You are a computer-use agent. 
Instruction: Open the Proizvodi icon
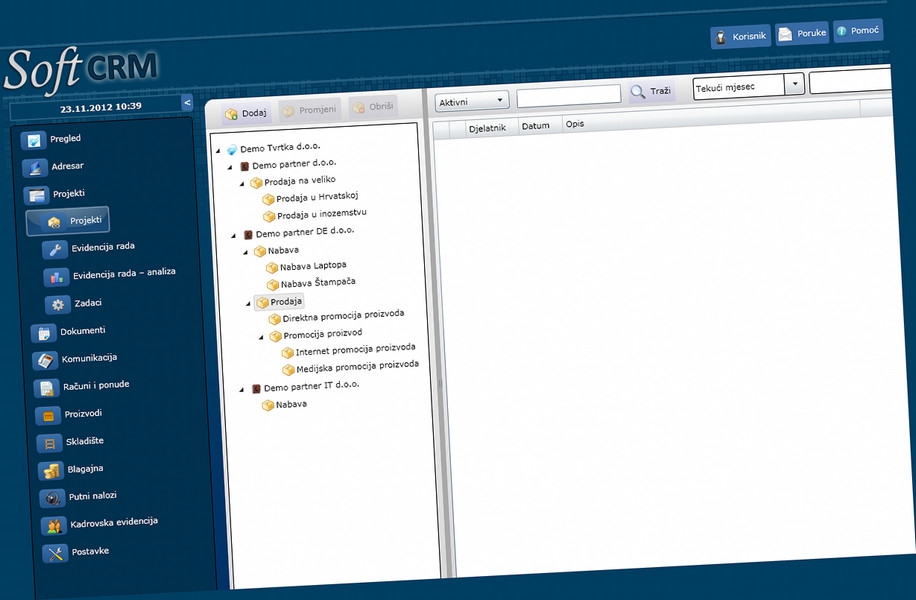[x=48, y=416]
